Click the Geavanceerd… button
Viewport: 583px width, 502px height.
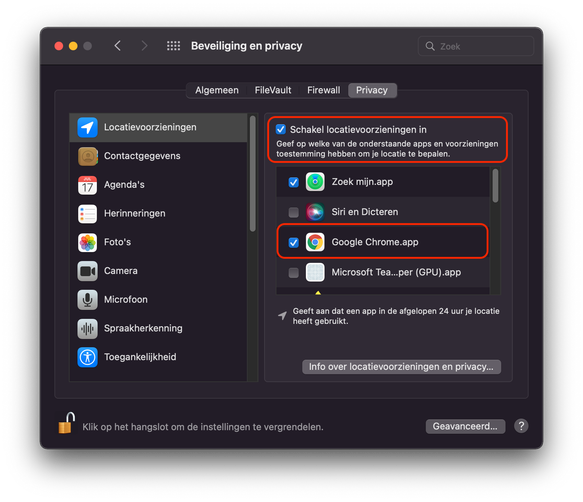coord(465,427)
